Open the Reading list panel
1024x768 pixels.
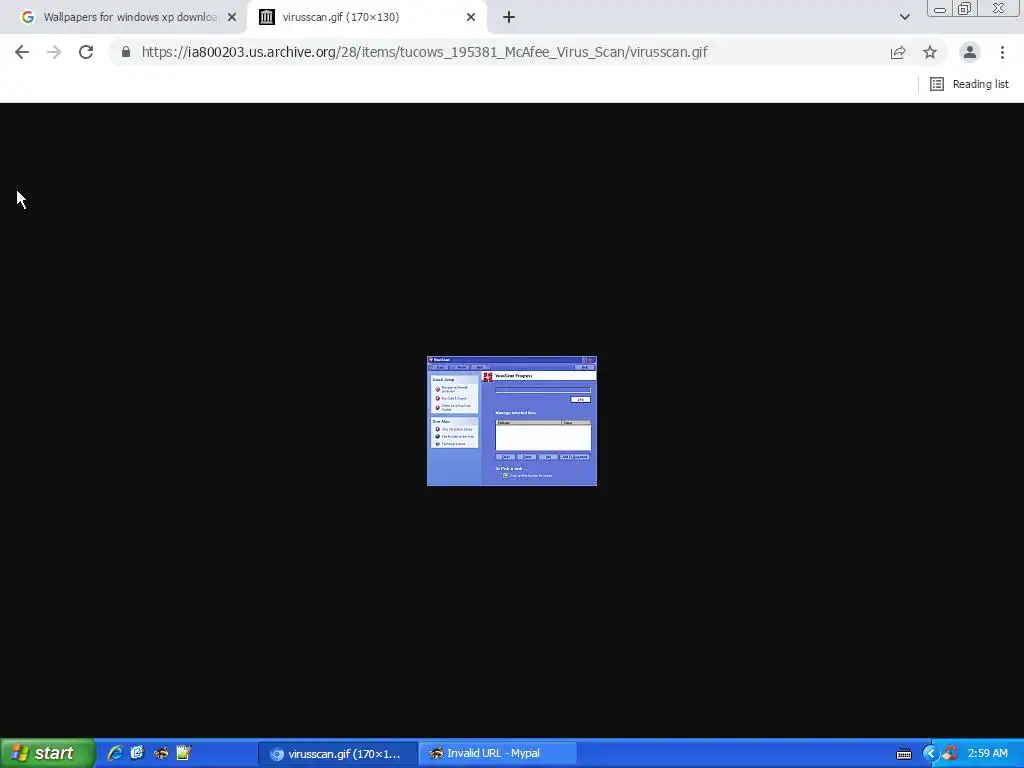tap(969, 84)
